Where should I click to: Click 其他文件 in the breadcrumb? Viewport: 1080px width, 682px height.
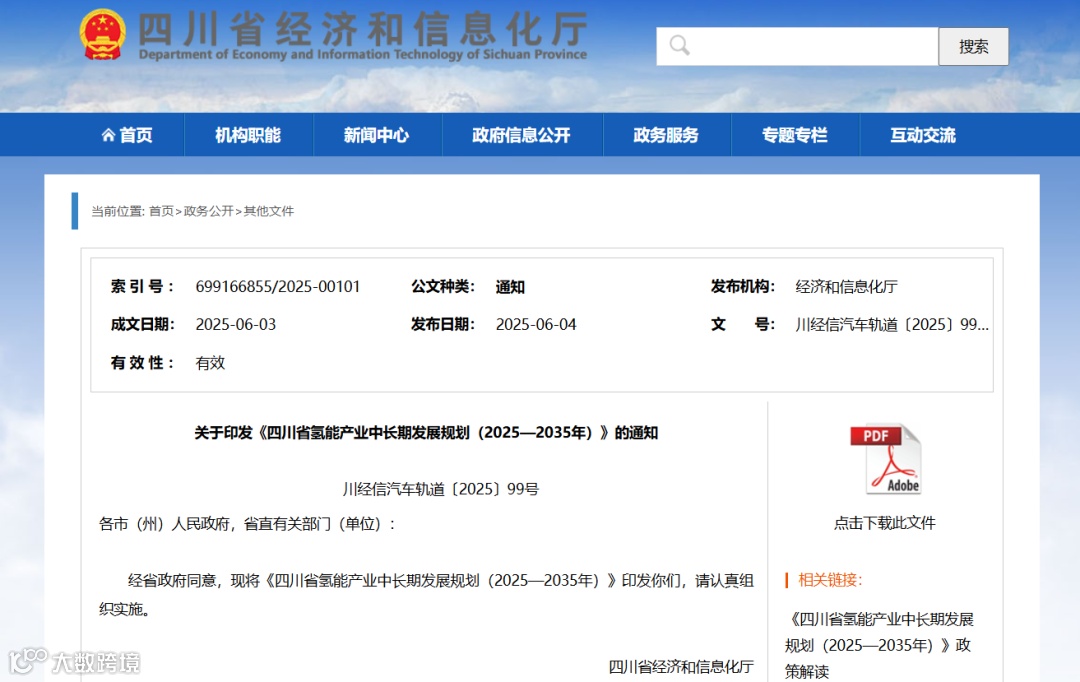[x=269, y=211]
